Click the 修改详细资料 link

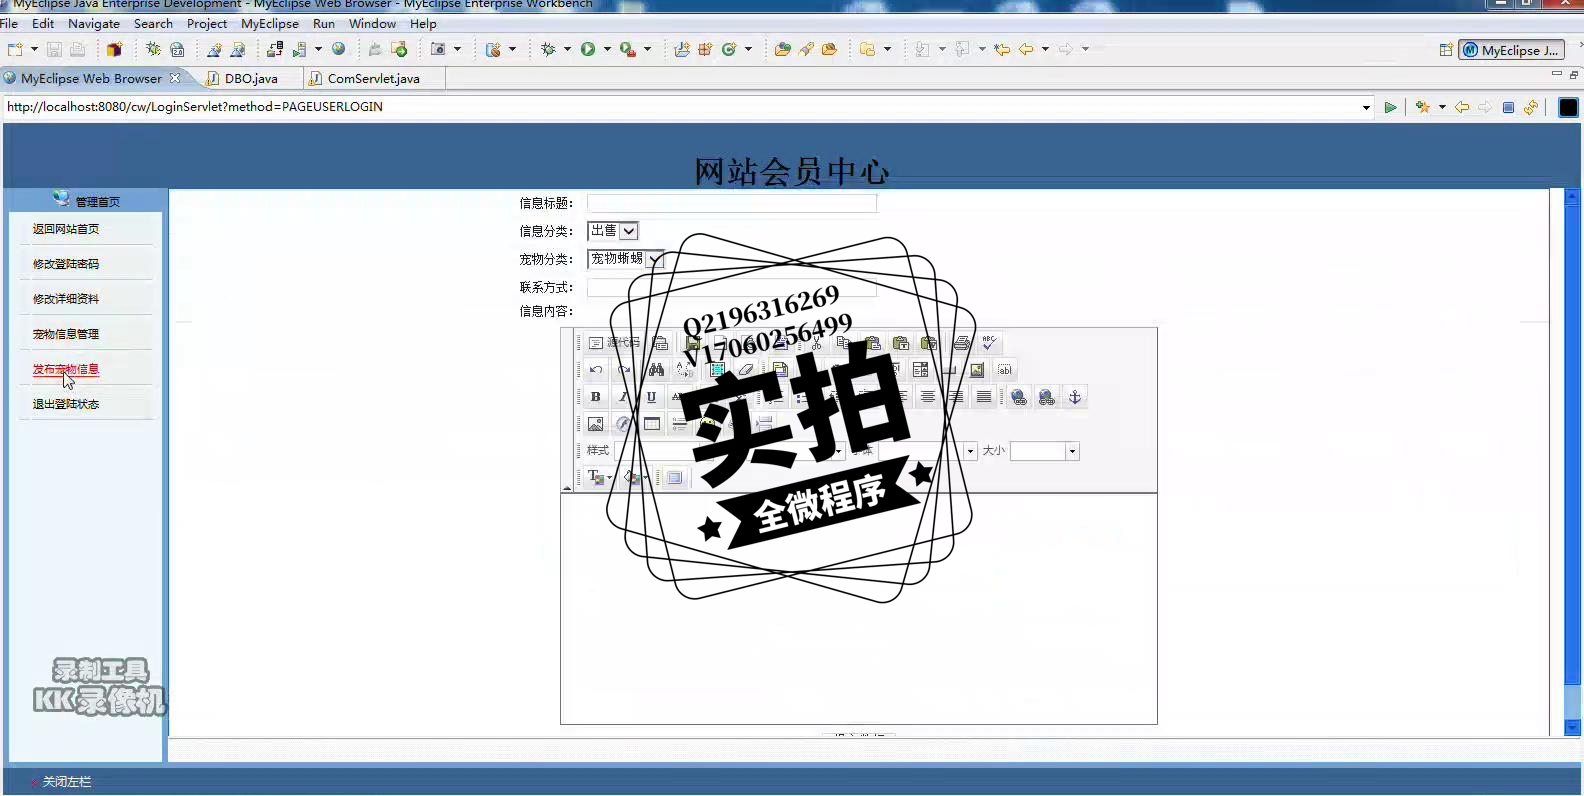[x=66, y=299]
